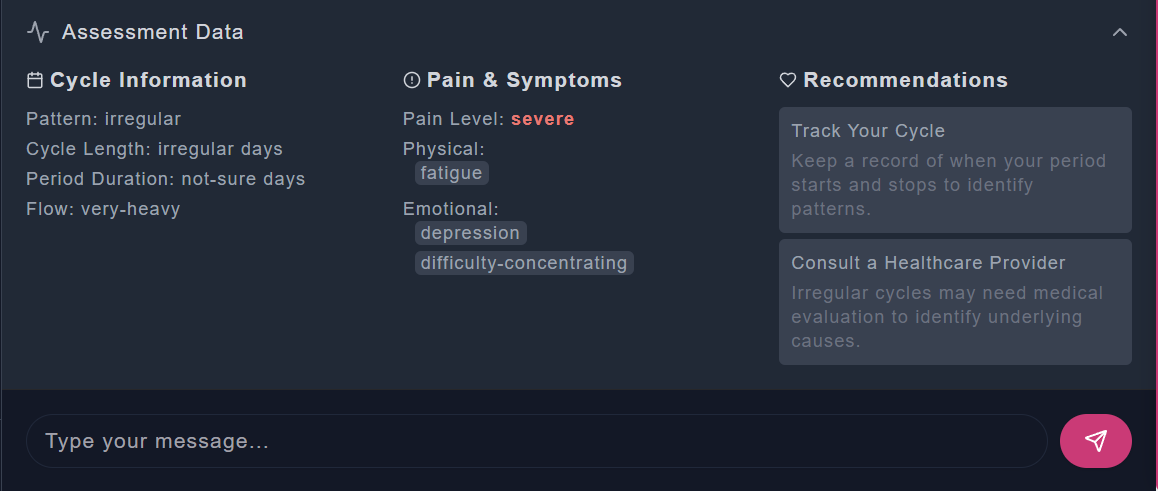Open the Consult a Healthcare Provider card
The height and width of the screenshot is (491, 1158).
point(955,302)
